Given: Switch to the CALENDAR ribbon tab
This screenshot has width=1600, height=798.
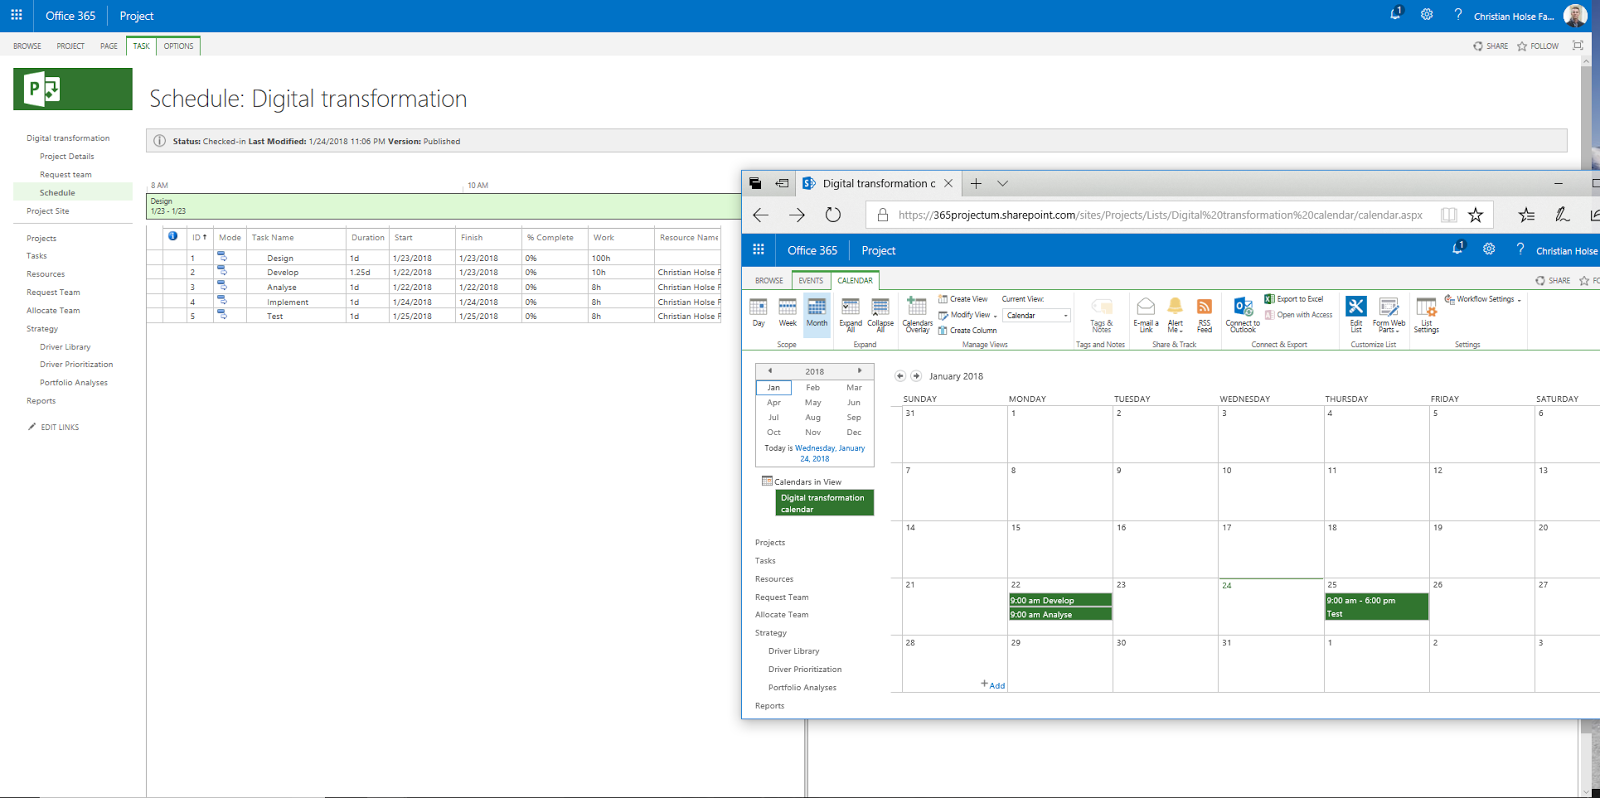Looking at the screenshot, I should [855, 281].
